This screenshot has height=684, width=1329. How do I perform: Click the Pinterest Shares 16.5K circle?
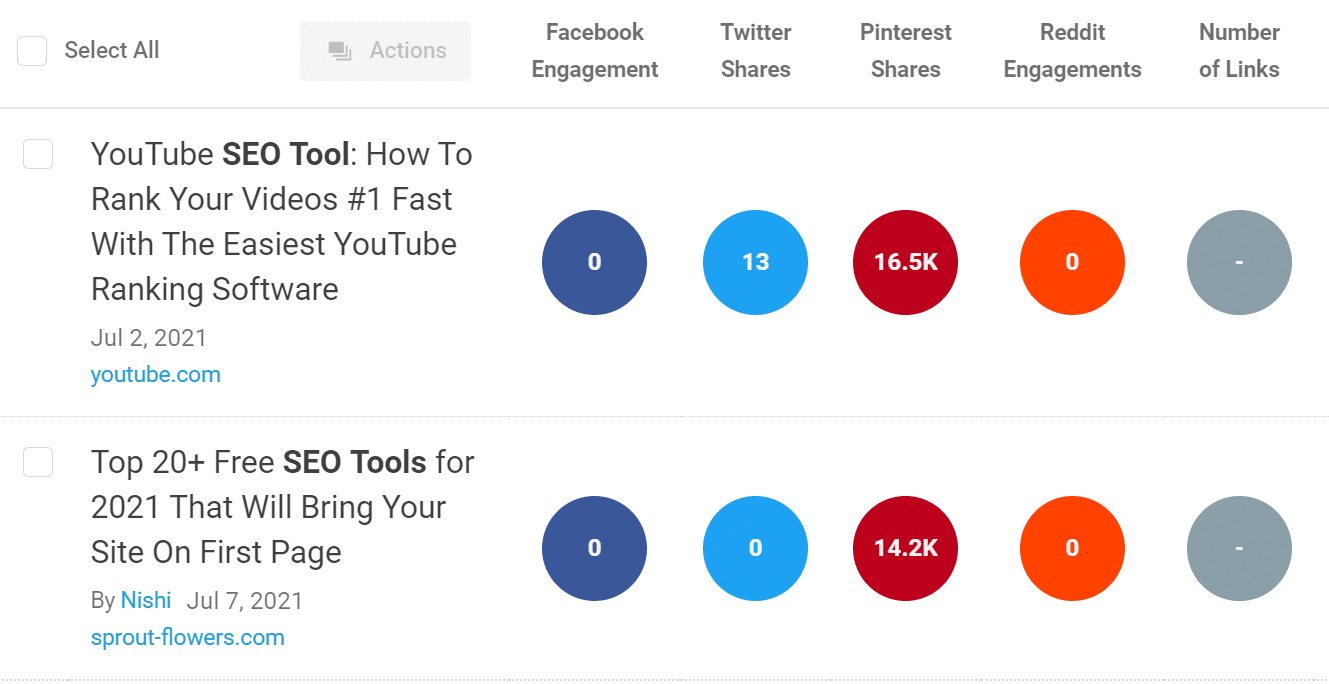(905, 262)
